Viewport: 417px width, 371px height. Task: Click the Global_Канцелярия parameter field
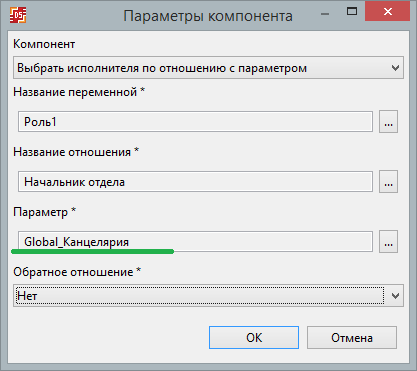(x=195, y=242)
